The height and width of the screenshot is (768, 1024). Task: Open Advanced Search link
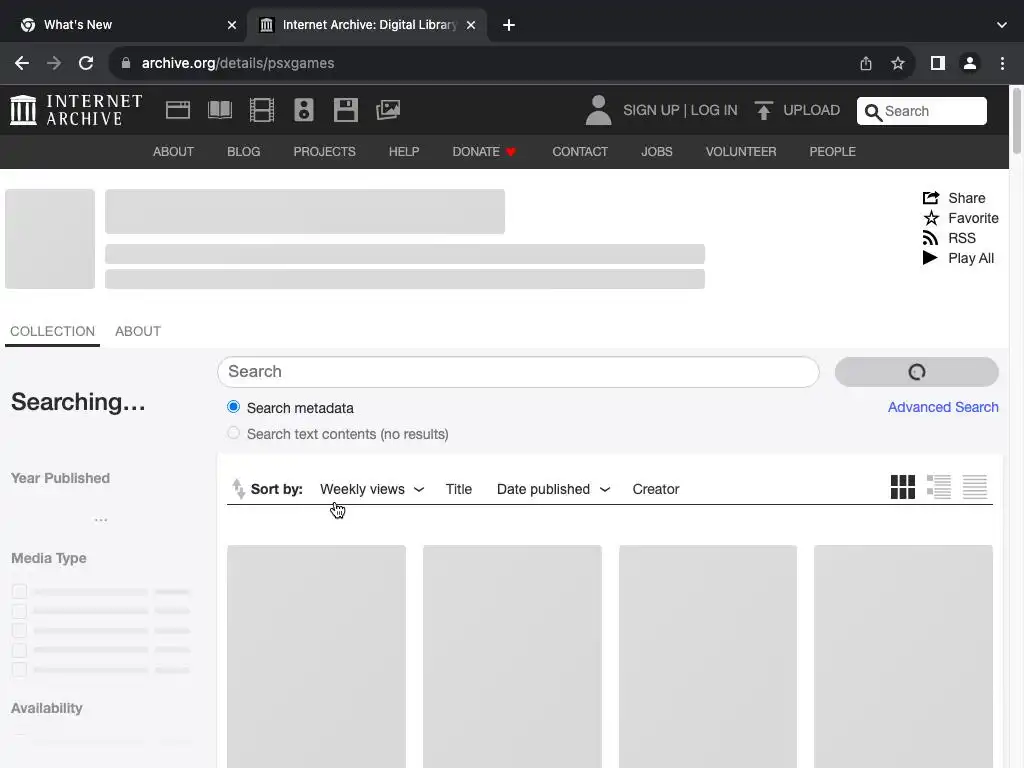click(x=943, y=407)
